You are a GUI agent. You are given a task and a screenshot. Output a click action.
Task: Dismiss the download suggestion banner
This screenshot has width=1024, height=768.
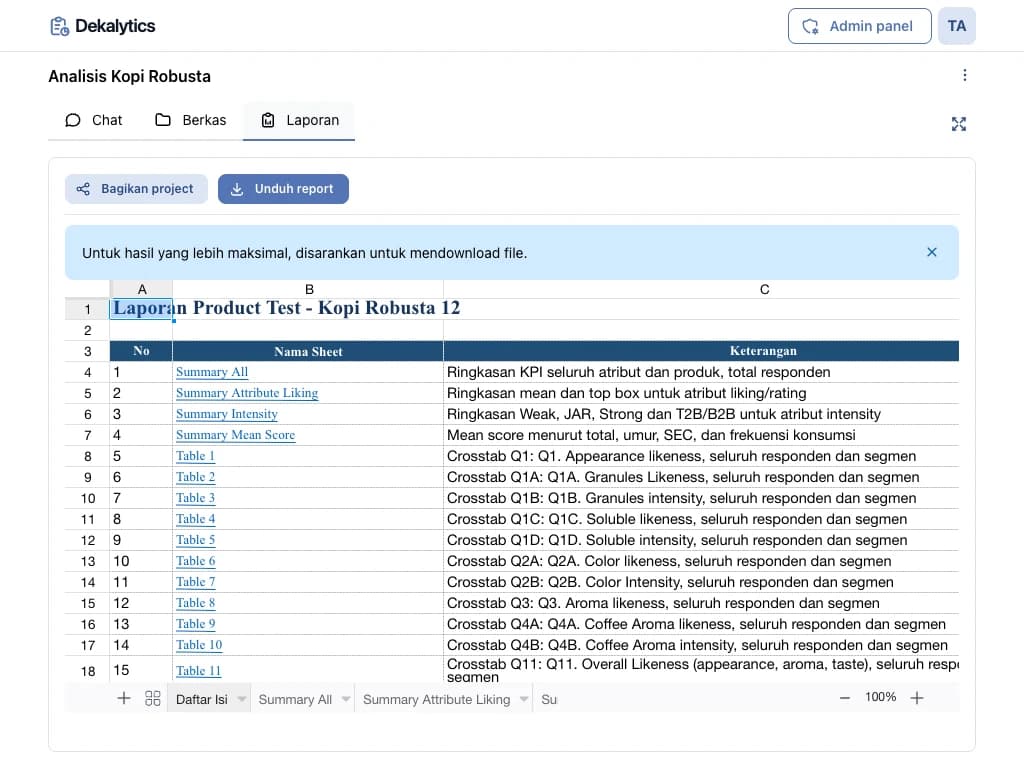[x=932, y=252]
